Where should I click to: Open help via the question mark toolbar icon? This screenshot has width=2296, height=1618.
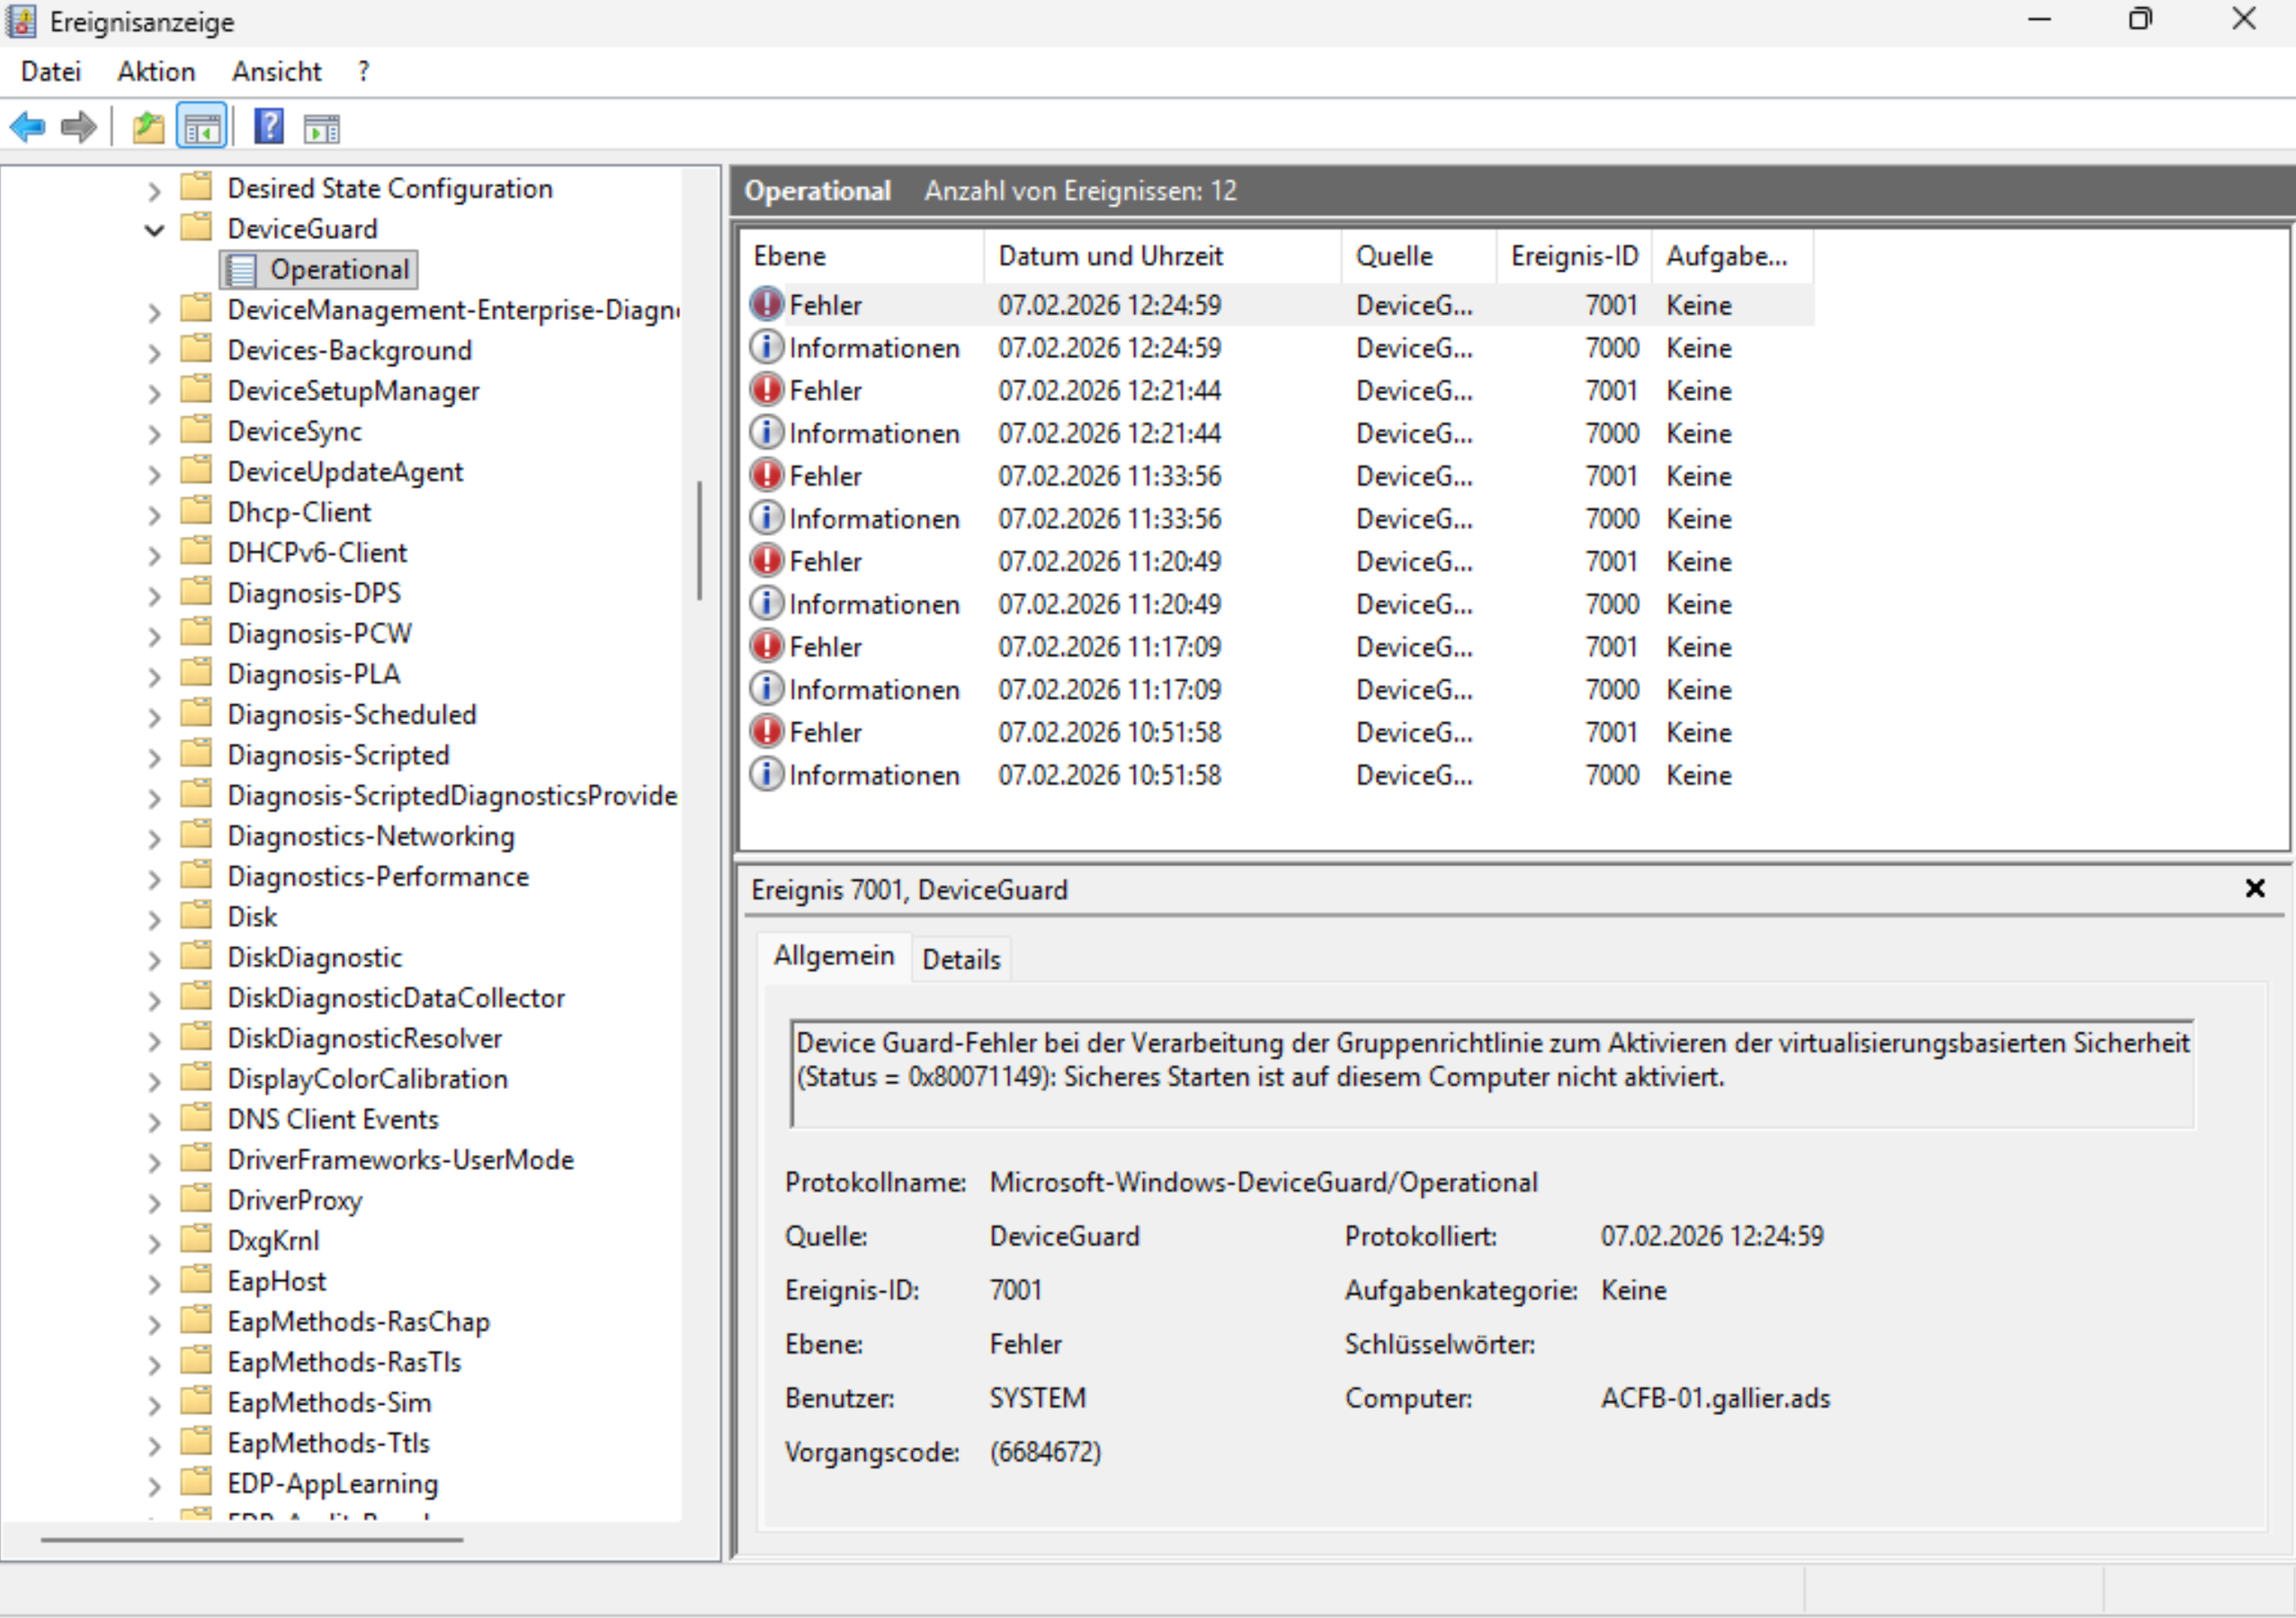[x=269, y=127]
